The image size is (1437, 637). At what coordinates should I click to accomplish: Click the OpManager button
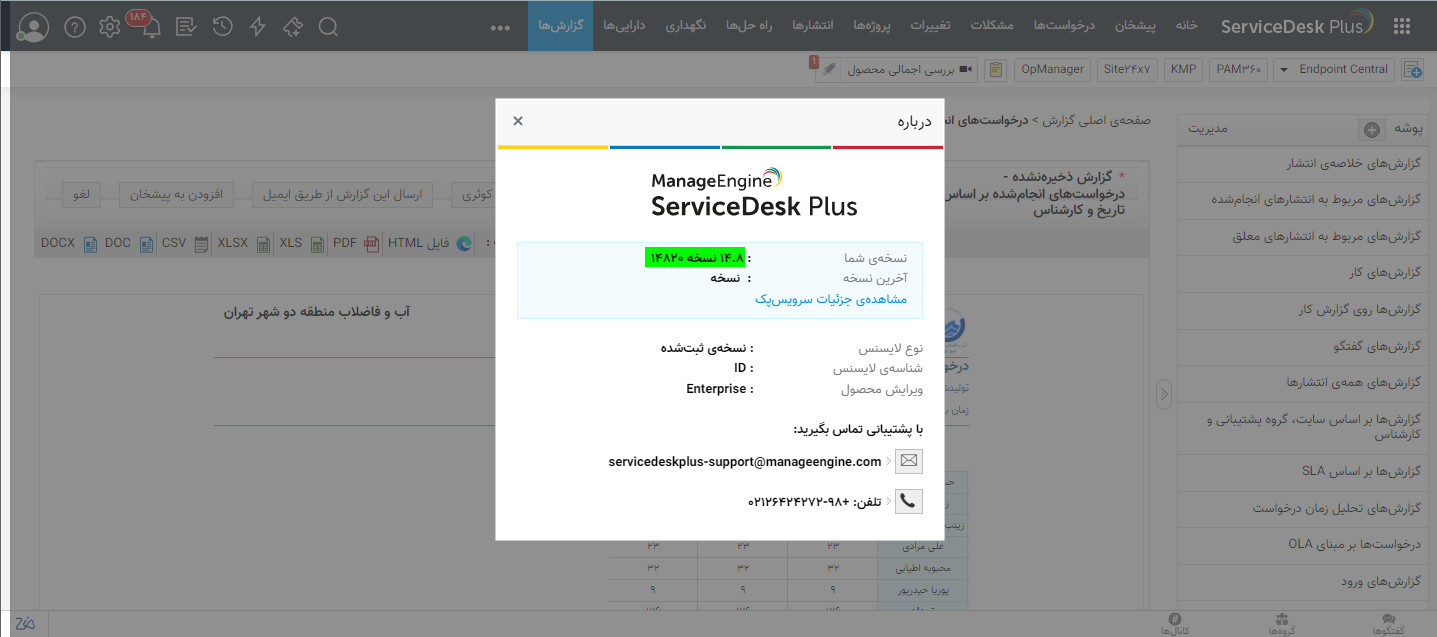tap(1052, 69)
